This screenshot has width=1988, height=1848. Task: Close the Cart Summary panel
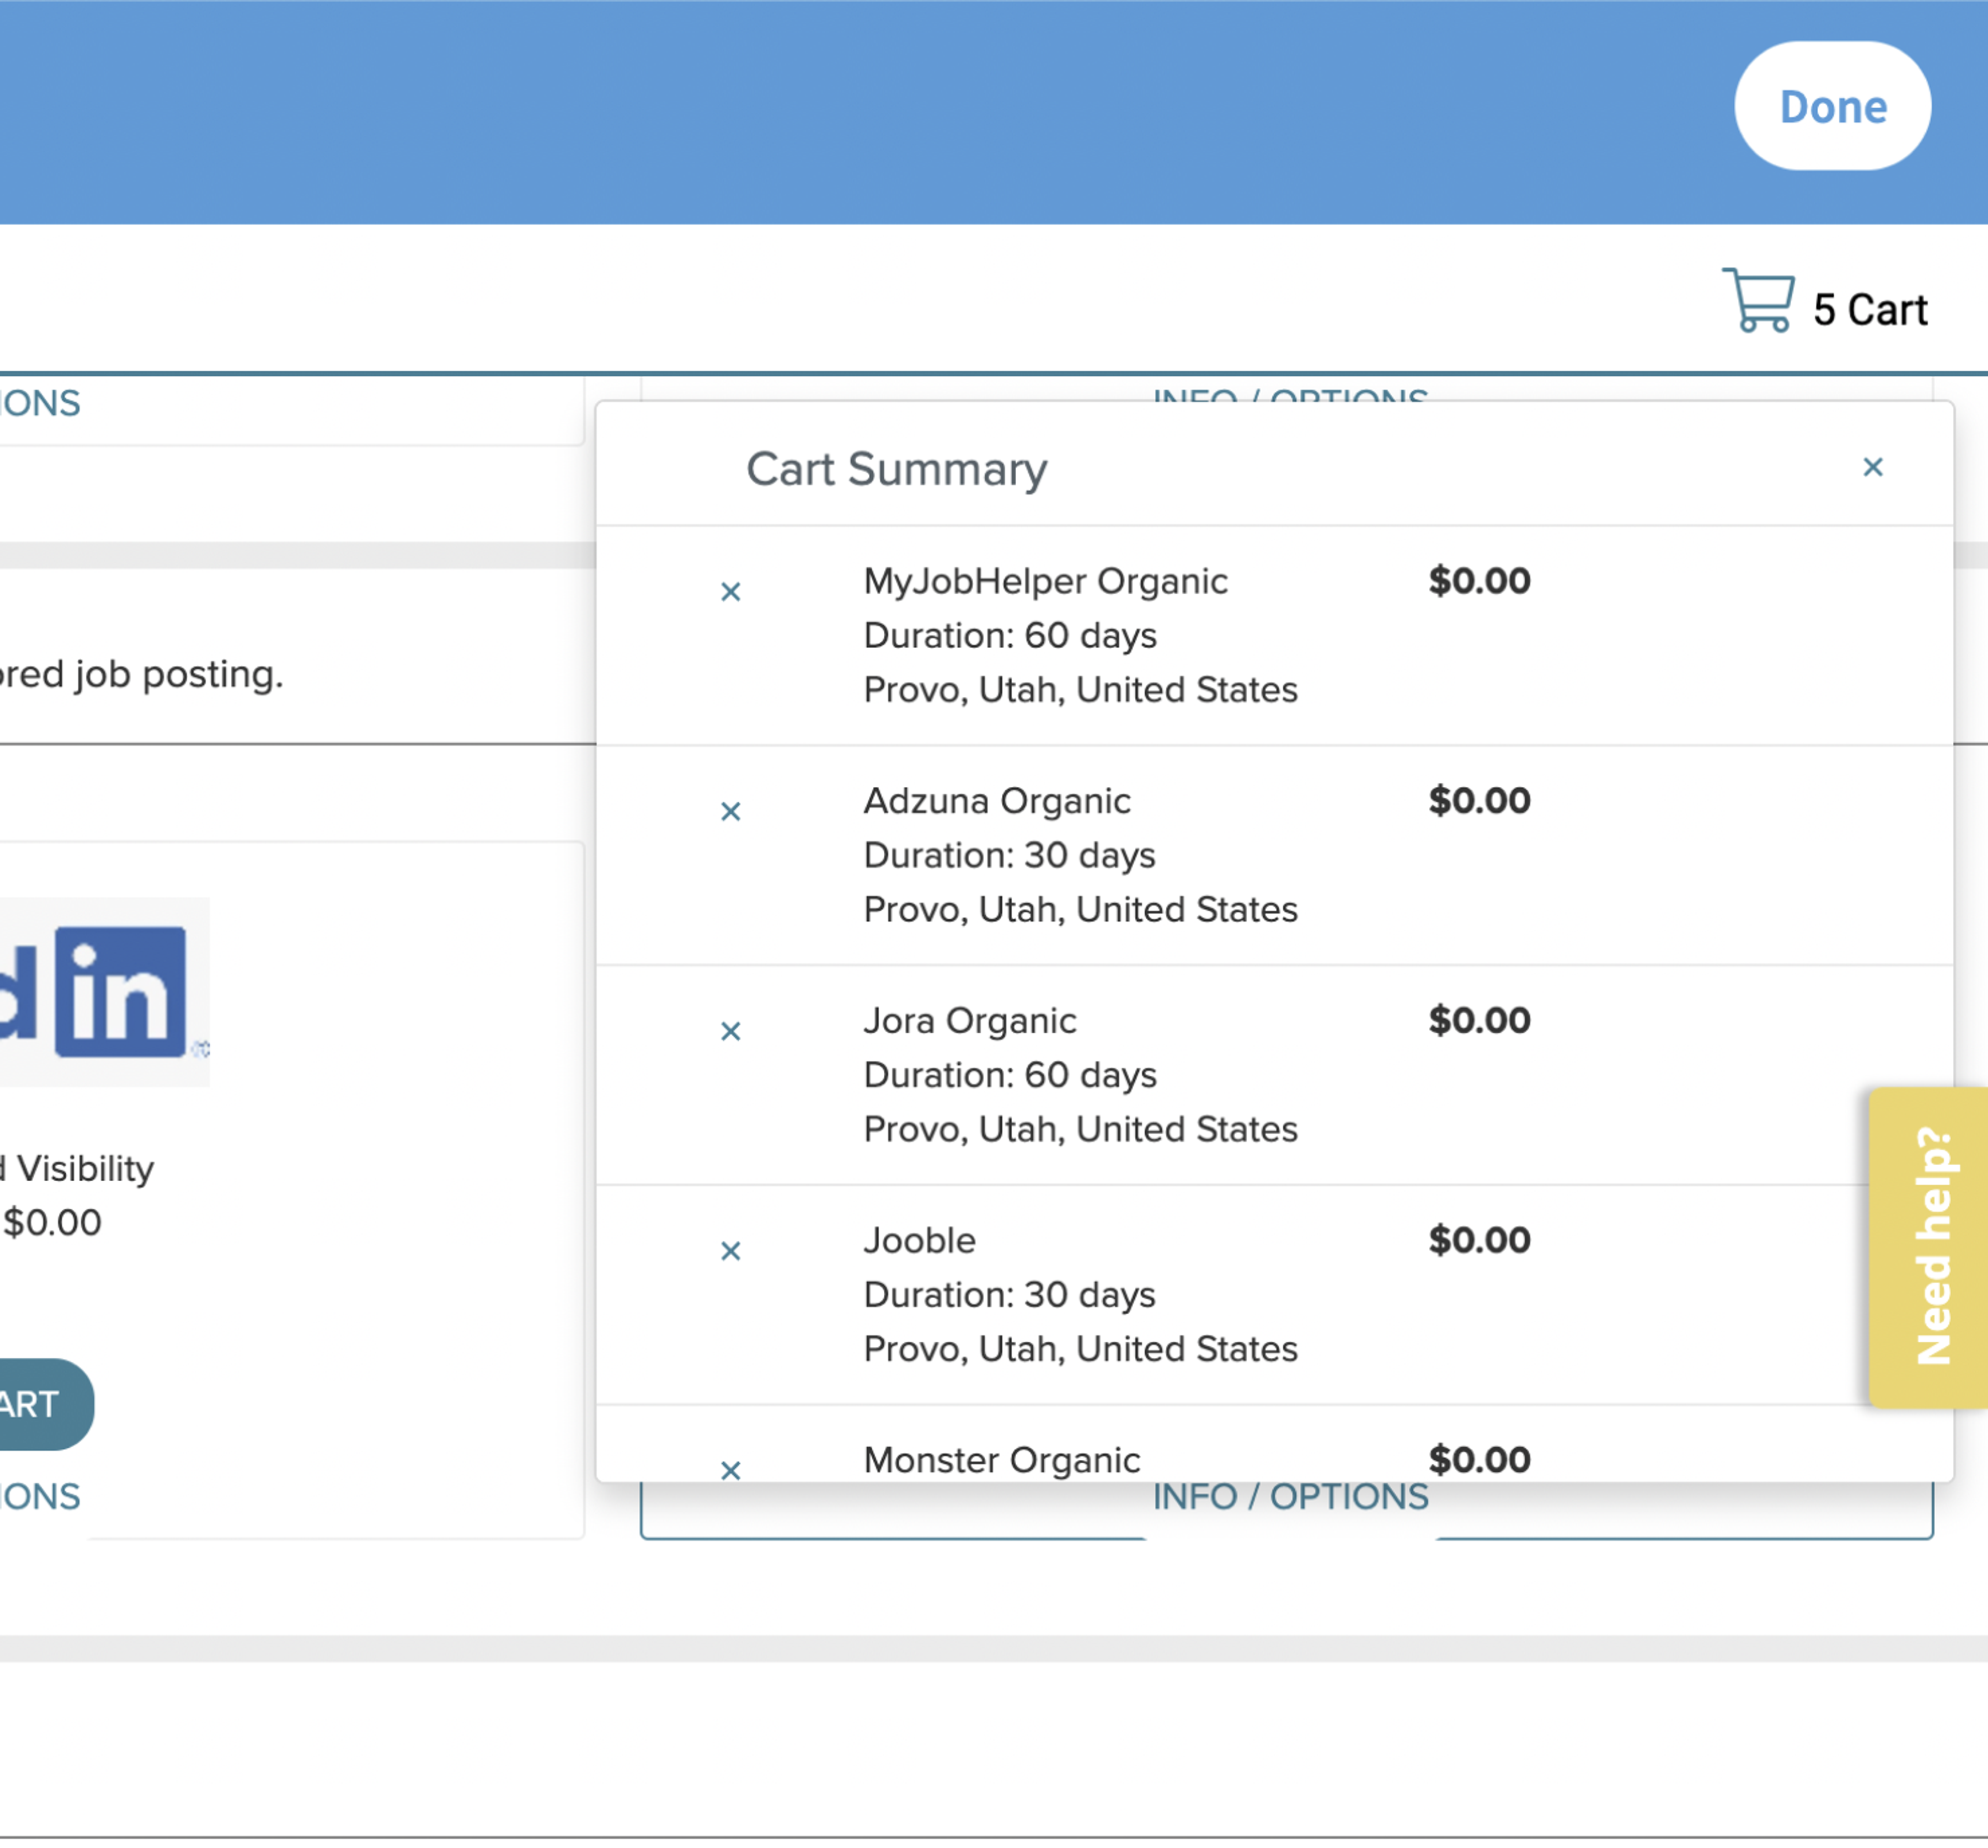pos(1872,467)
